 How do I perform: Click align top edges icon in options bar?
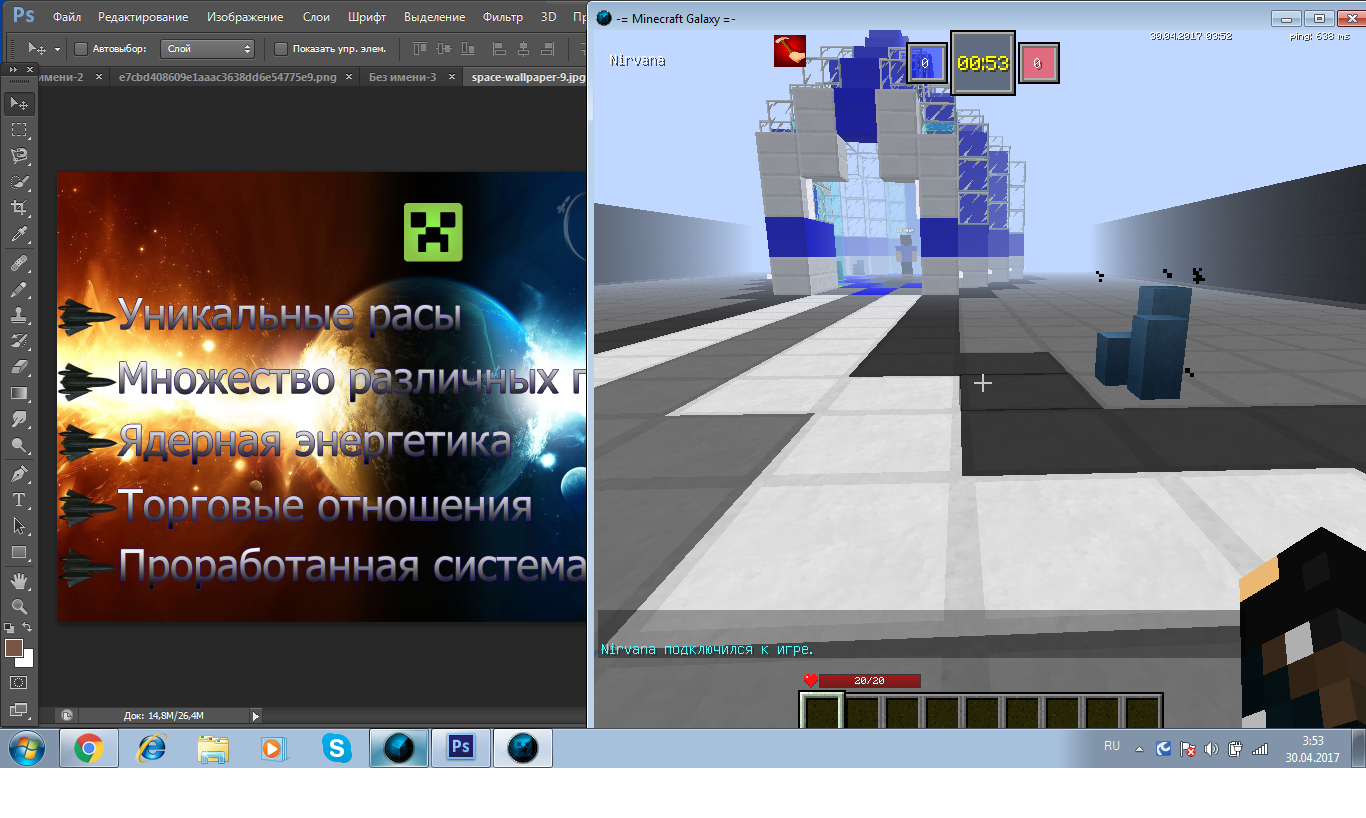pos(419,48)
